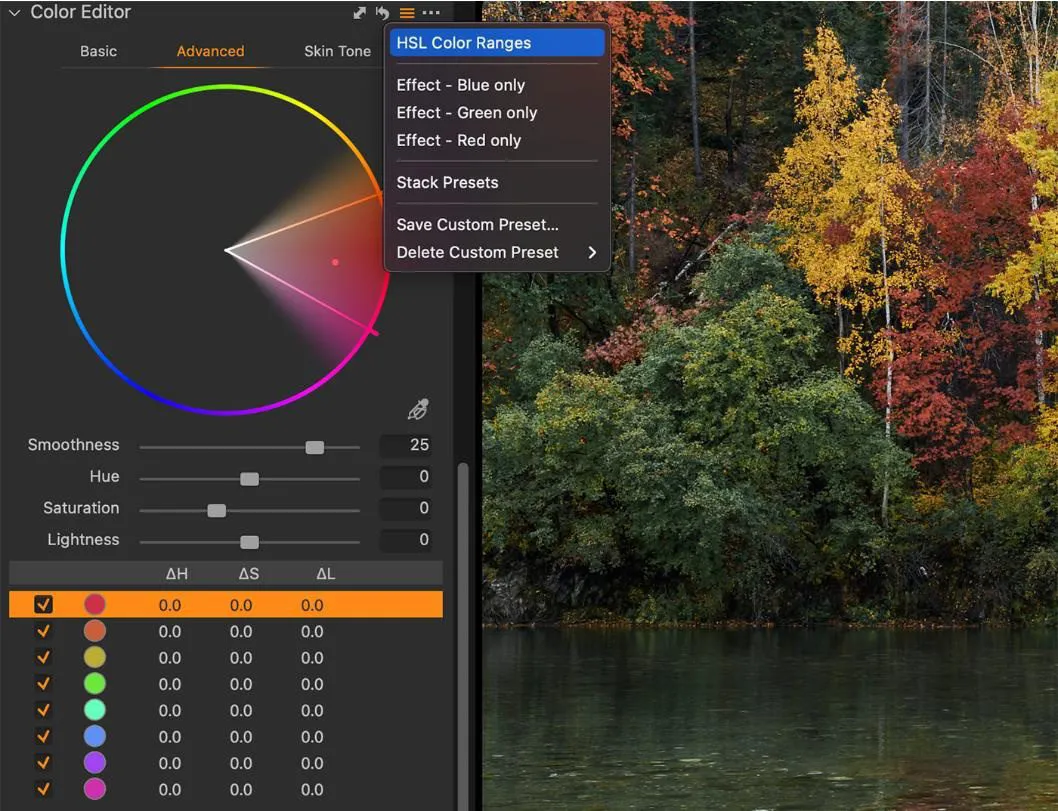The height and width of the screenshot is (811, 1058).
Task: Switch to the Advanced tab
Action: [x=211, y=51]
